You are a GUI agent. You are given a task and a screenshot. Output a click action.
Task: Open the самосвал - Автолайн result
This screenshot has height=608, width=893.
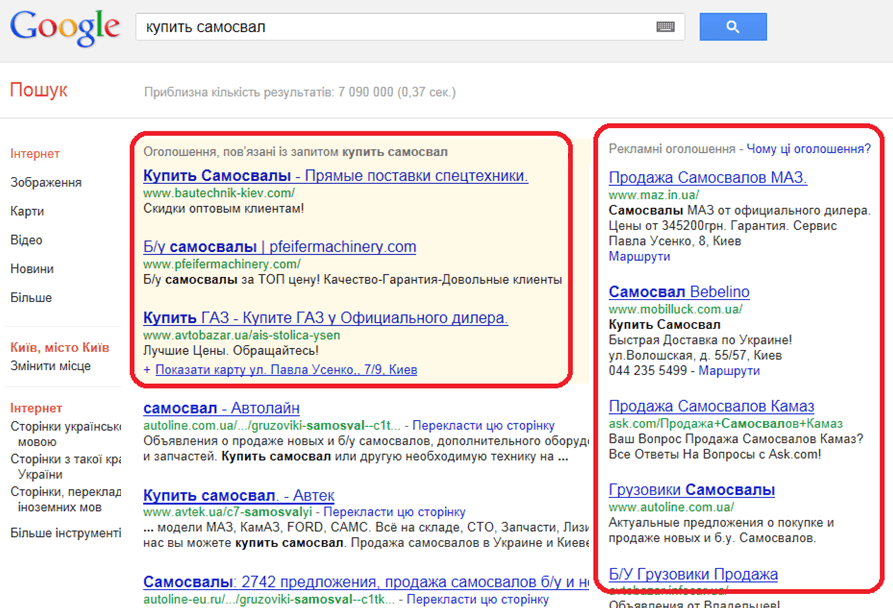click(221, 408)
